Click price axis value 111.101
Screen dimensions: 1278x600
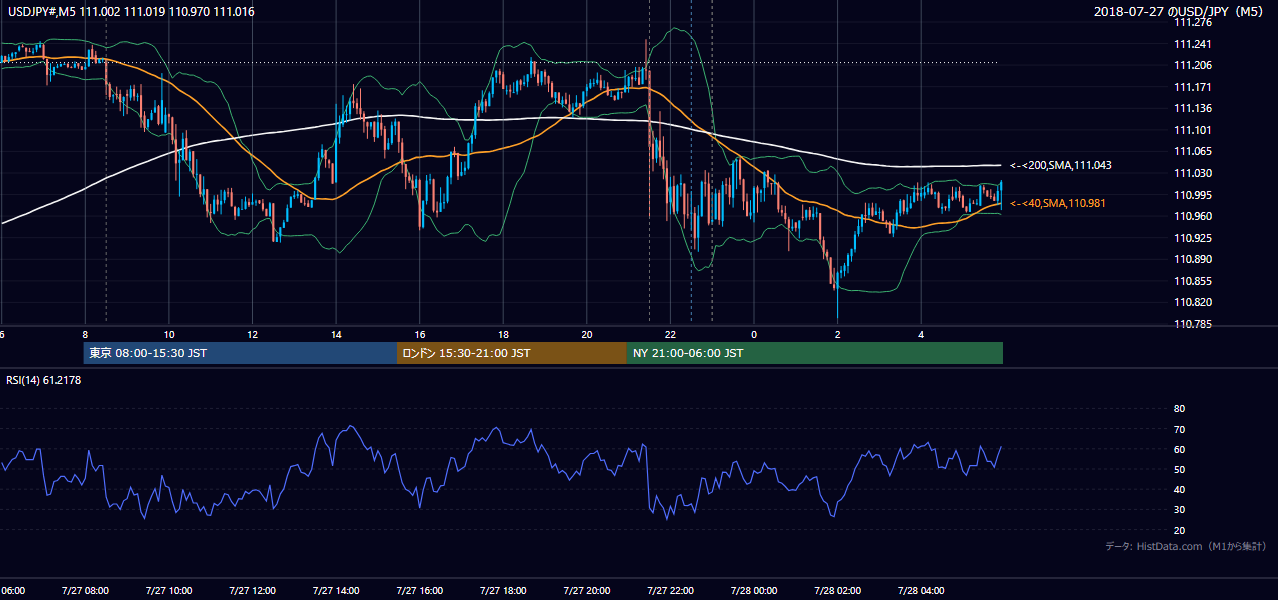[1193, 130]
